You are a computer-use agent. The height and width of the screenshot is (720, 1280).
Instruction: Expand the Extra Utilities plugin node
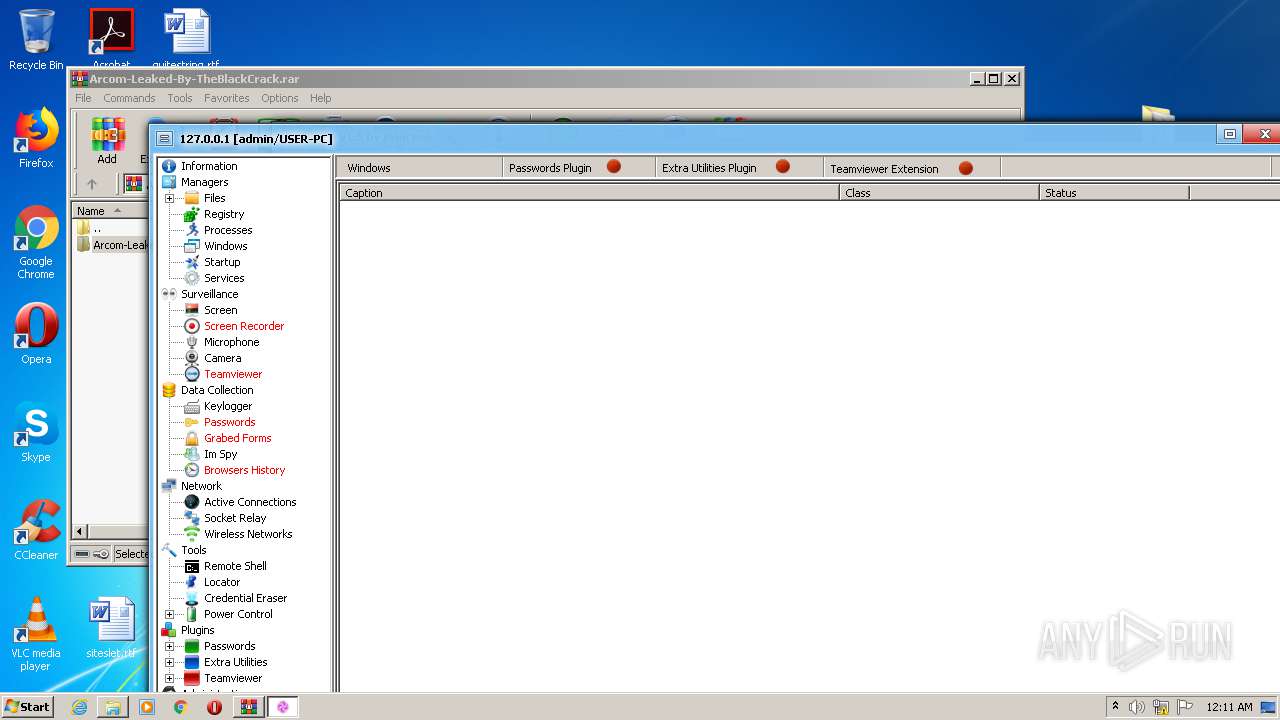[169, 662]
